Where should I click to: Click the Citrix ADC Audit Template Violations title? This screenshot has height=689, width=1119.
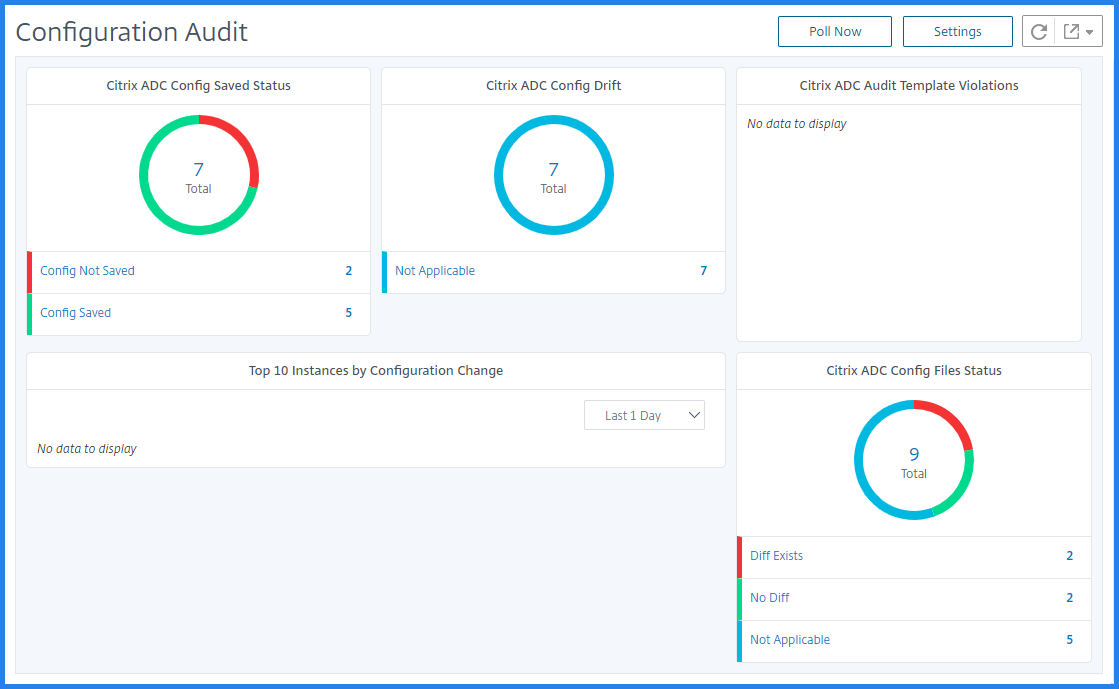(908, 86)
